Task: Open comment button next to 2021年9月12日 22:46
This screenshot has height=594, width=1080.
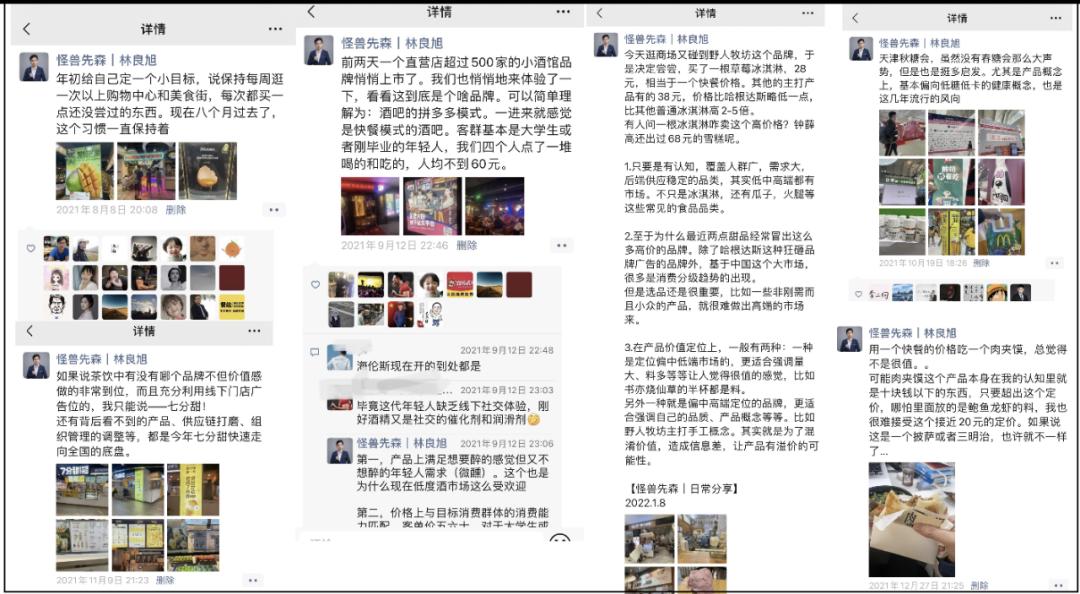Action: tap(562, 245)
